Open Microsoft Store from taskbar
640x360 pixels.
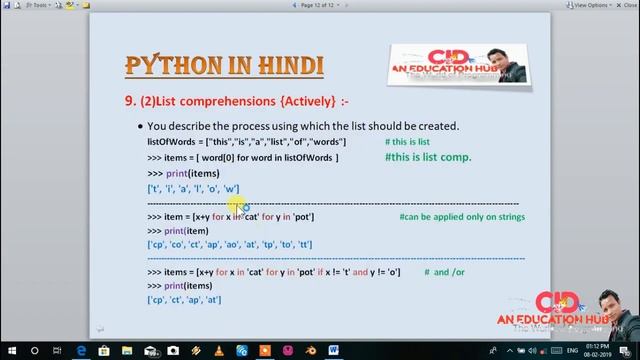point(104,351)
